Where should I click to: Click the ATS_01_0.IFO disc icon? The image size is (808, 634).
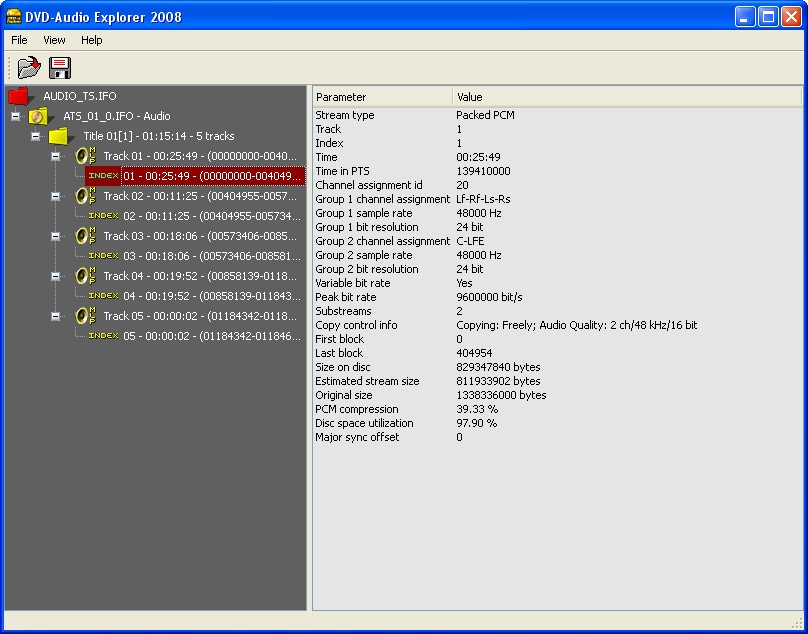point(39,116)
